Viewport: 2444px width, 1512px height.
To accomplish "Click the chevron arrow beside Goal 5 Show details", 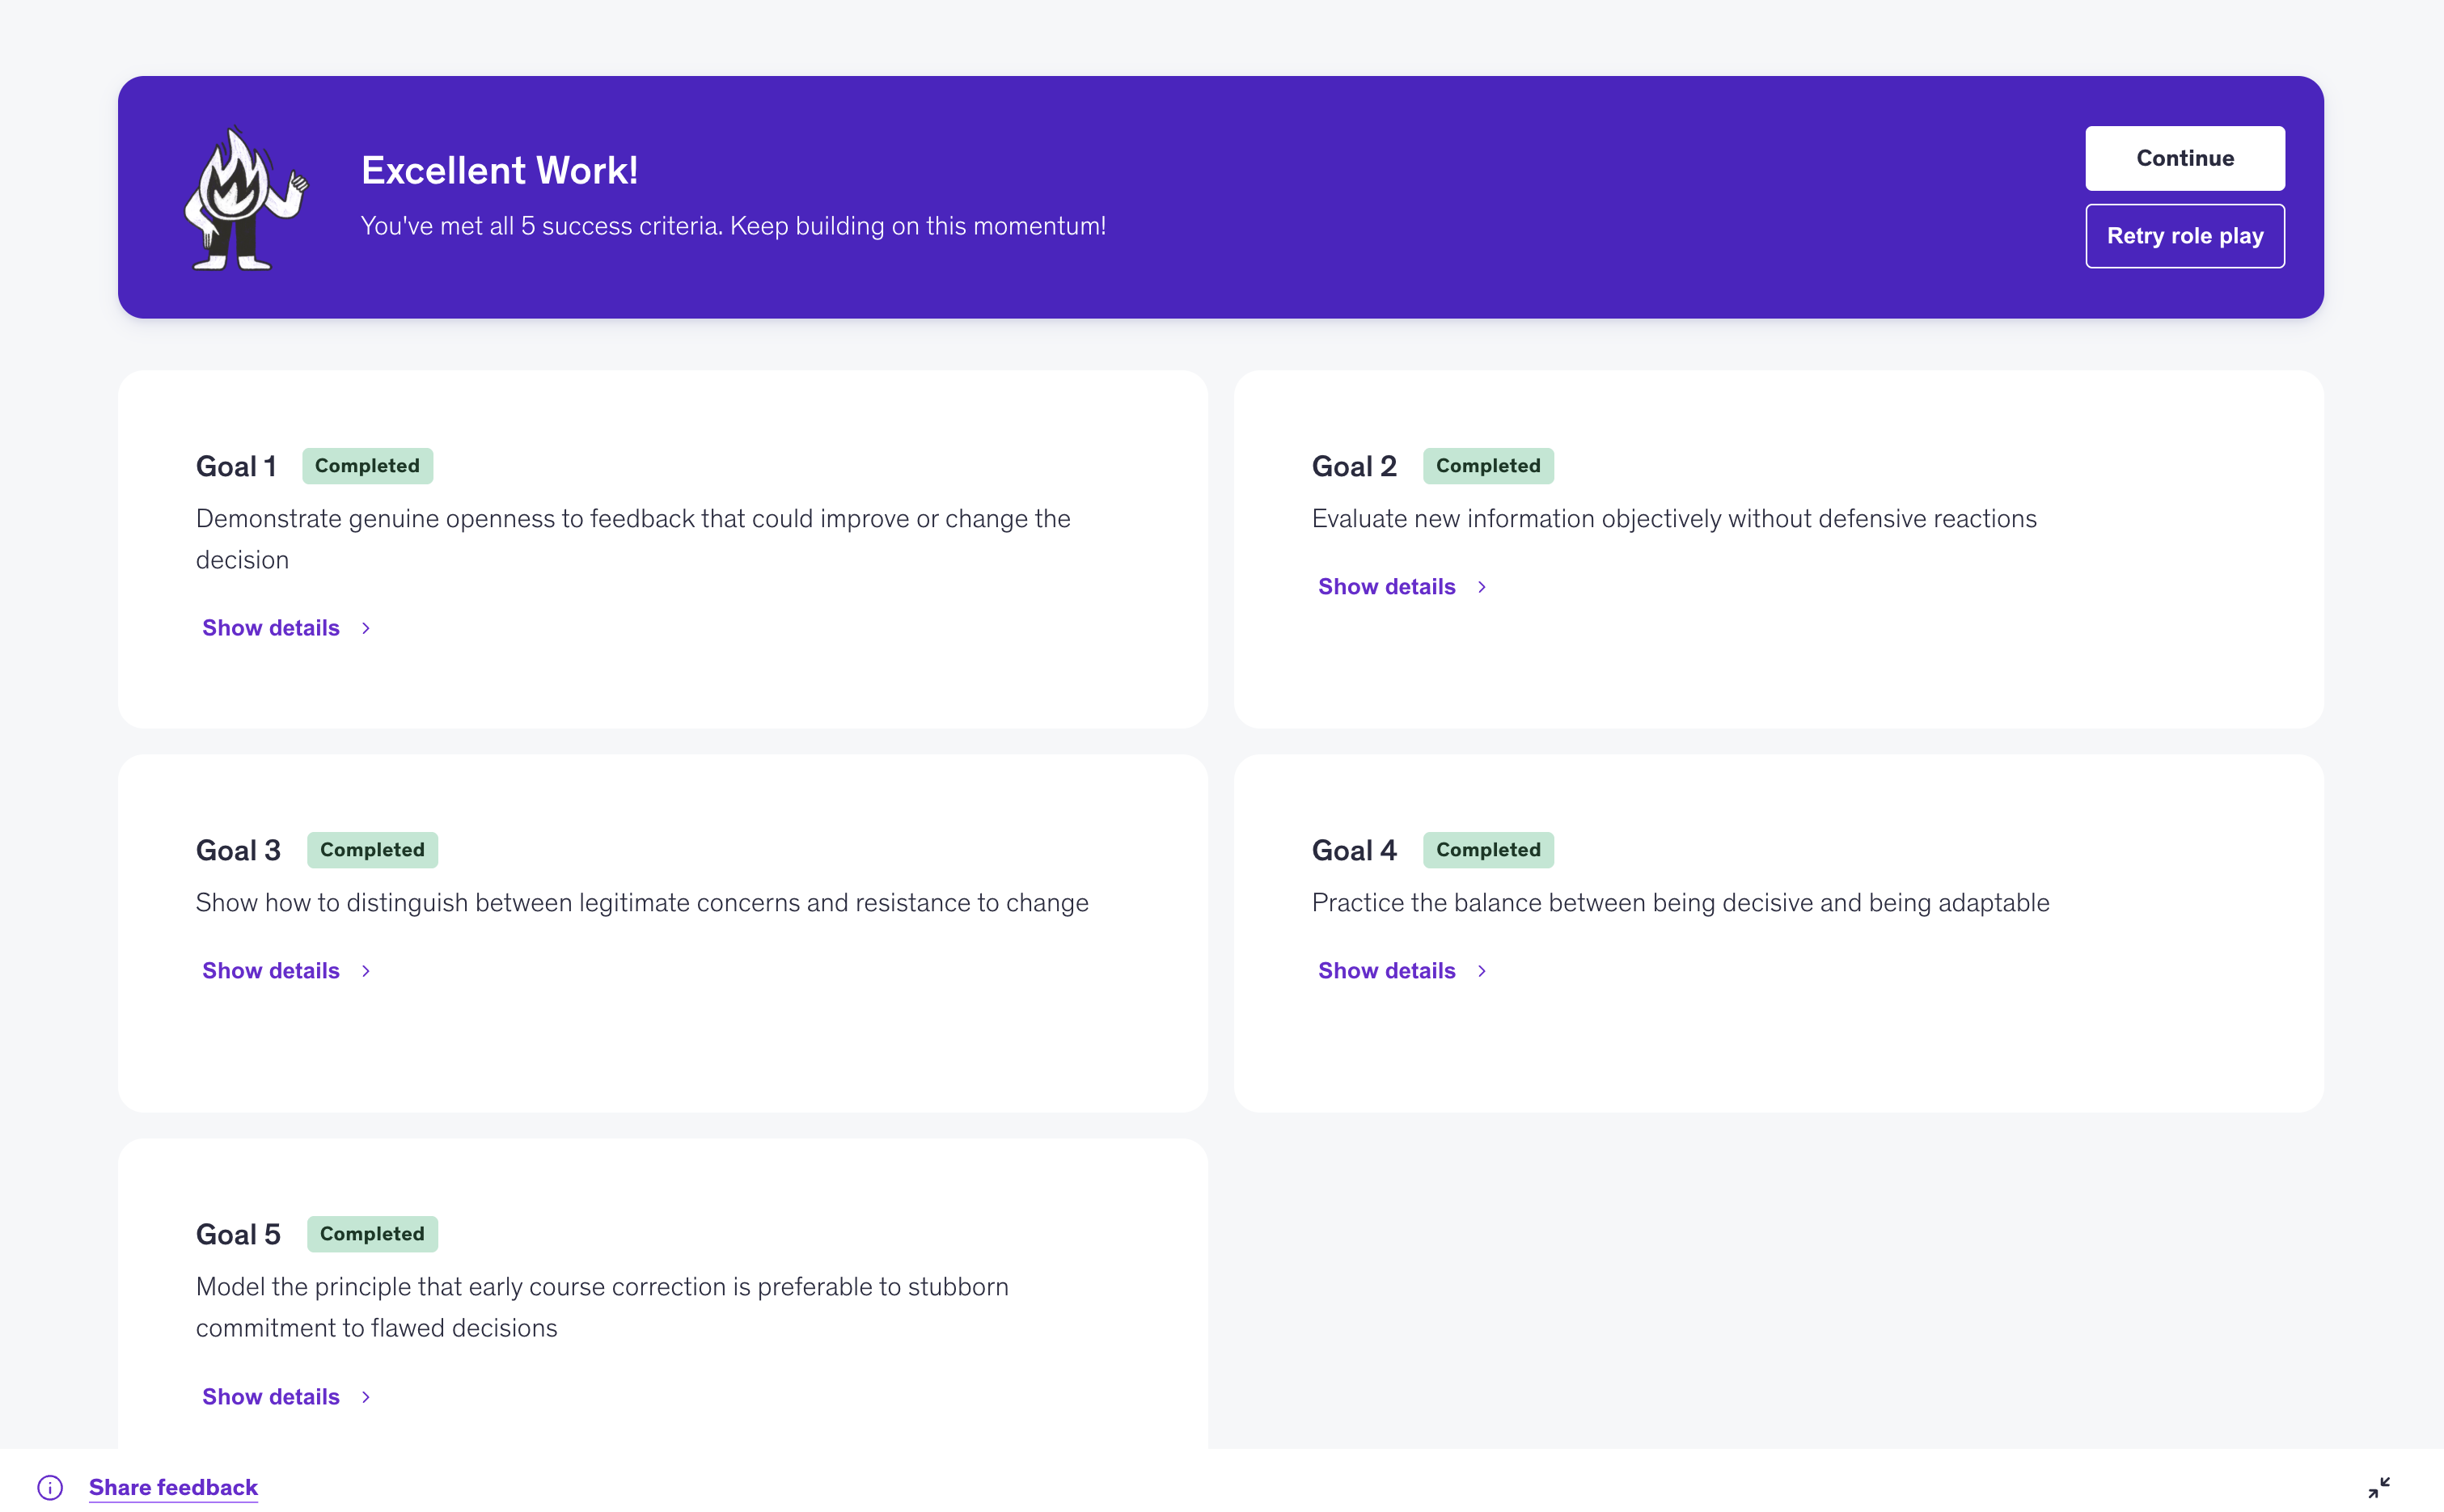I will click(366, 1397).
